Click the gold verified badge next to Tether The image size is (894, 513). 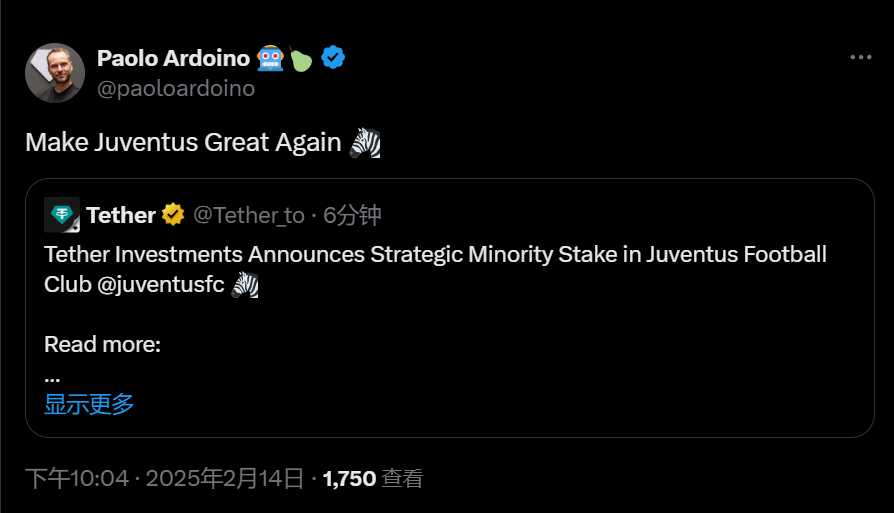pos(173,215)
